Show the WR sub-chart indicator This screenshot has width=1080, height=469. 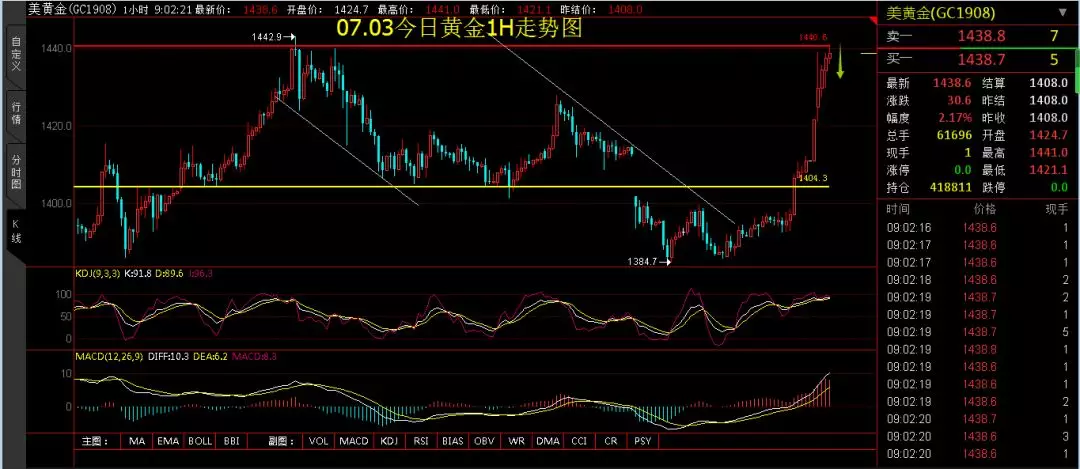pos(517,441)
